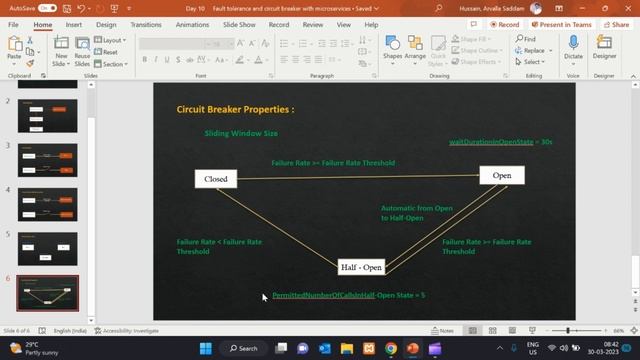The height and width of the screenshot is (360, 640).
Task: Select slide 4 thumbnail
Action: coord(47,204)
